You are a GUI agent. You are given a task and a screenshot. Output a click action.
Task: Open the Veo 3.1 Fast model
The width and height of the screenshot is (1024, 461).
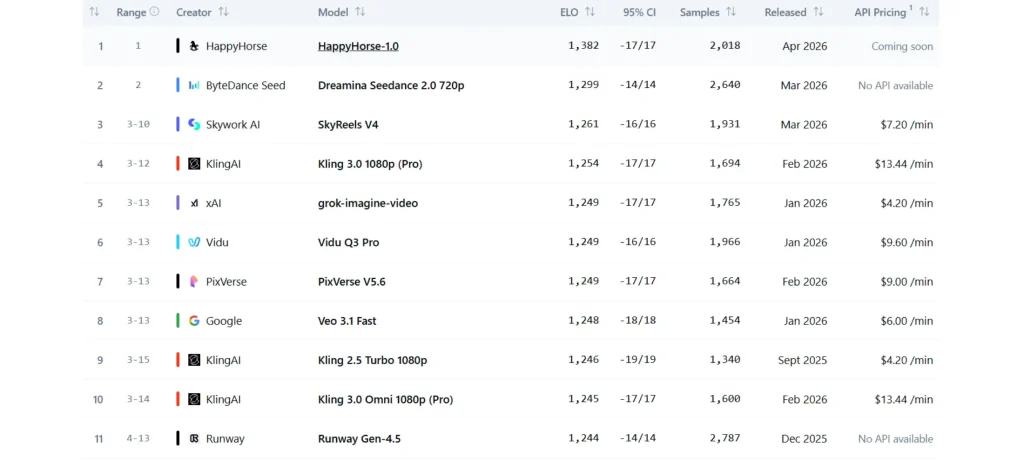pos(347,321)
